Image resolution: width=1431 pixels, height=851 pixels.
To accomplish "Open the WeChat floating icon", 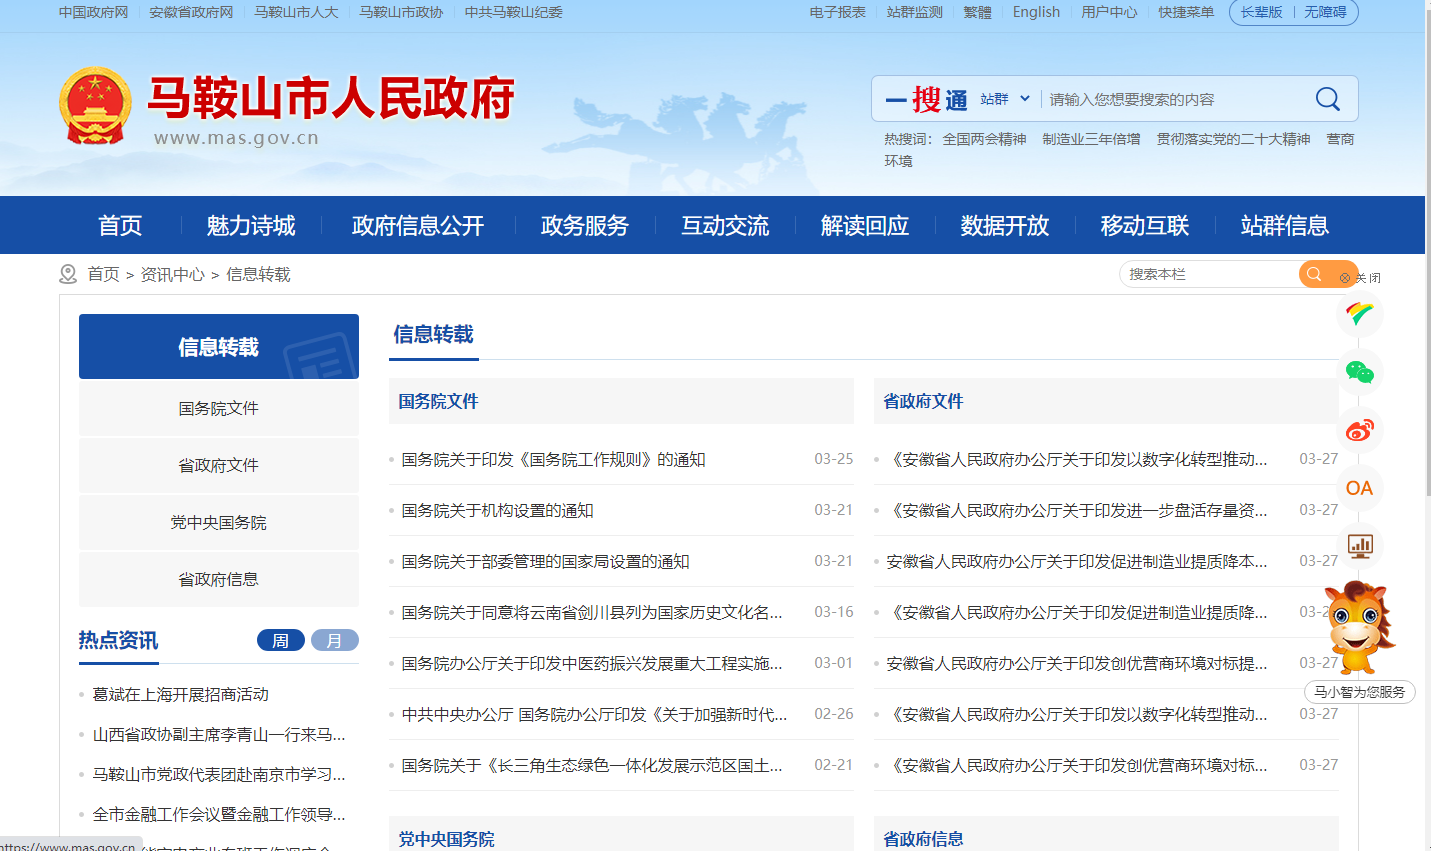I will pyautogui.click(x=1359, y=372).
